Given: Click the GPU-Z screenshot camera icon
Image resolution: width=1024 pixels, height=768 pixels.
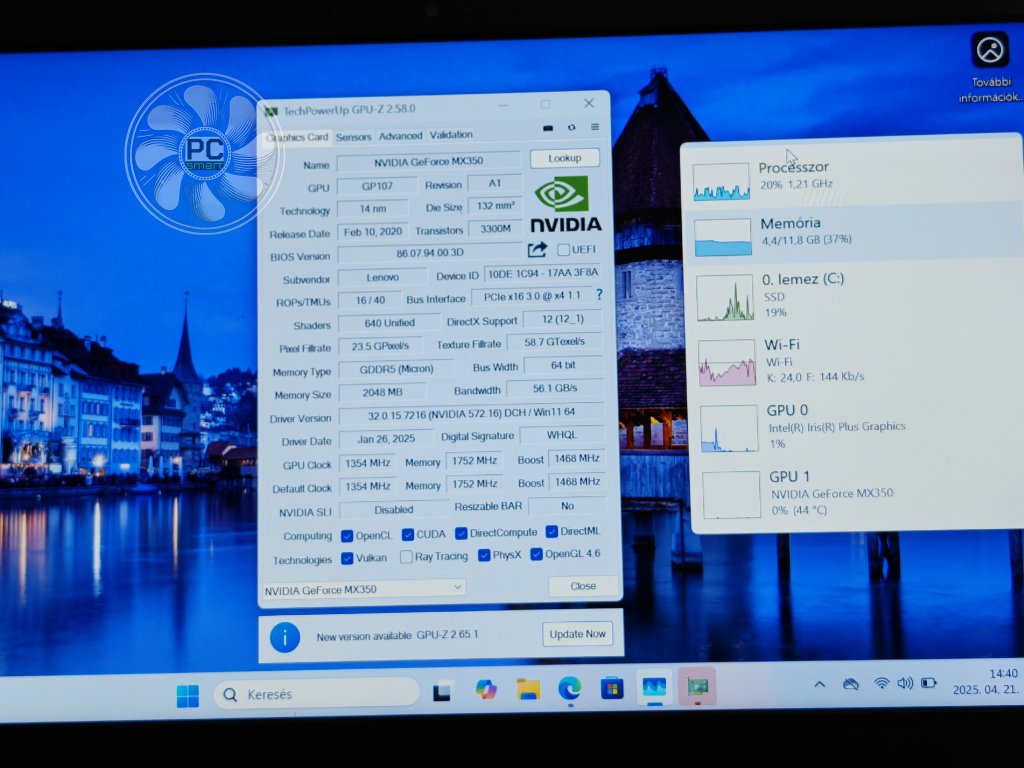Looking at the screenshot, I should (548, 128).
